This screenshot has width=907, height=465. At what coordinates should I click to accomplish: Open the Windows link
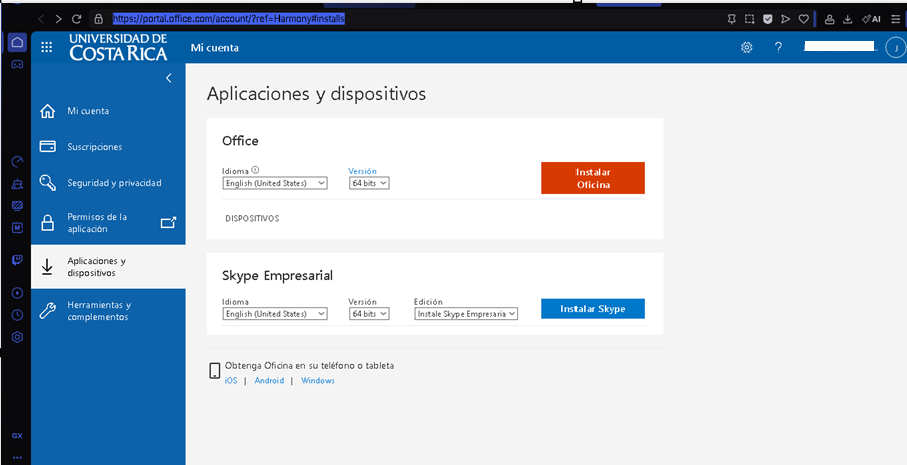(318, 381)
